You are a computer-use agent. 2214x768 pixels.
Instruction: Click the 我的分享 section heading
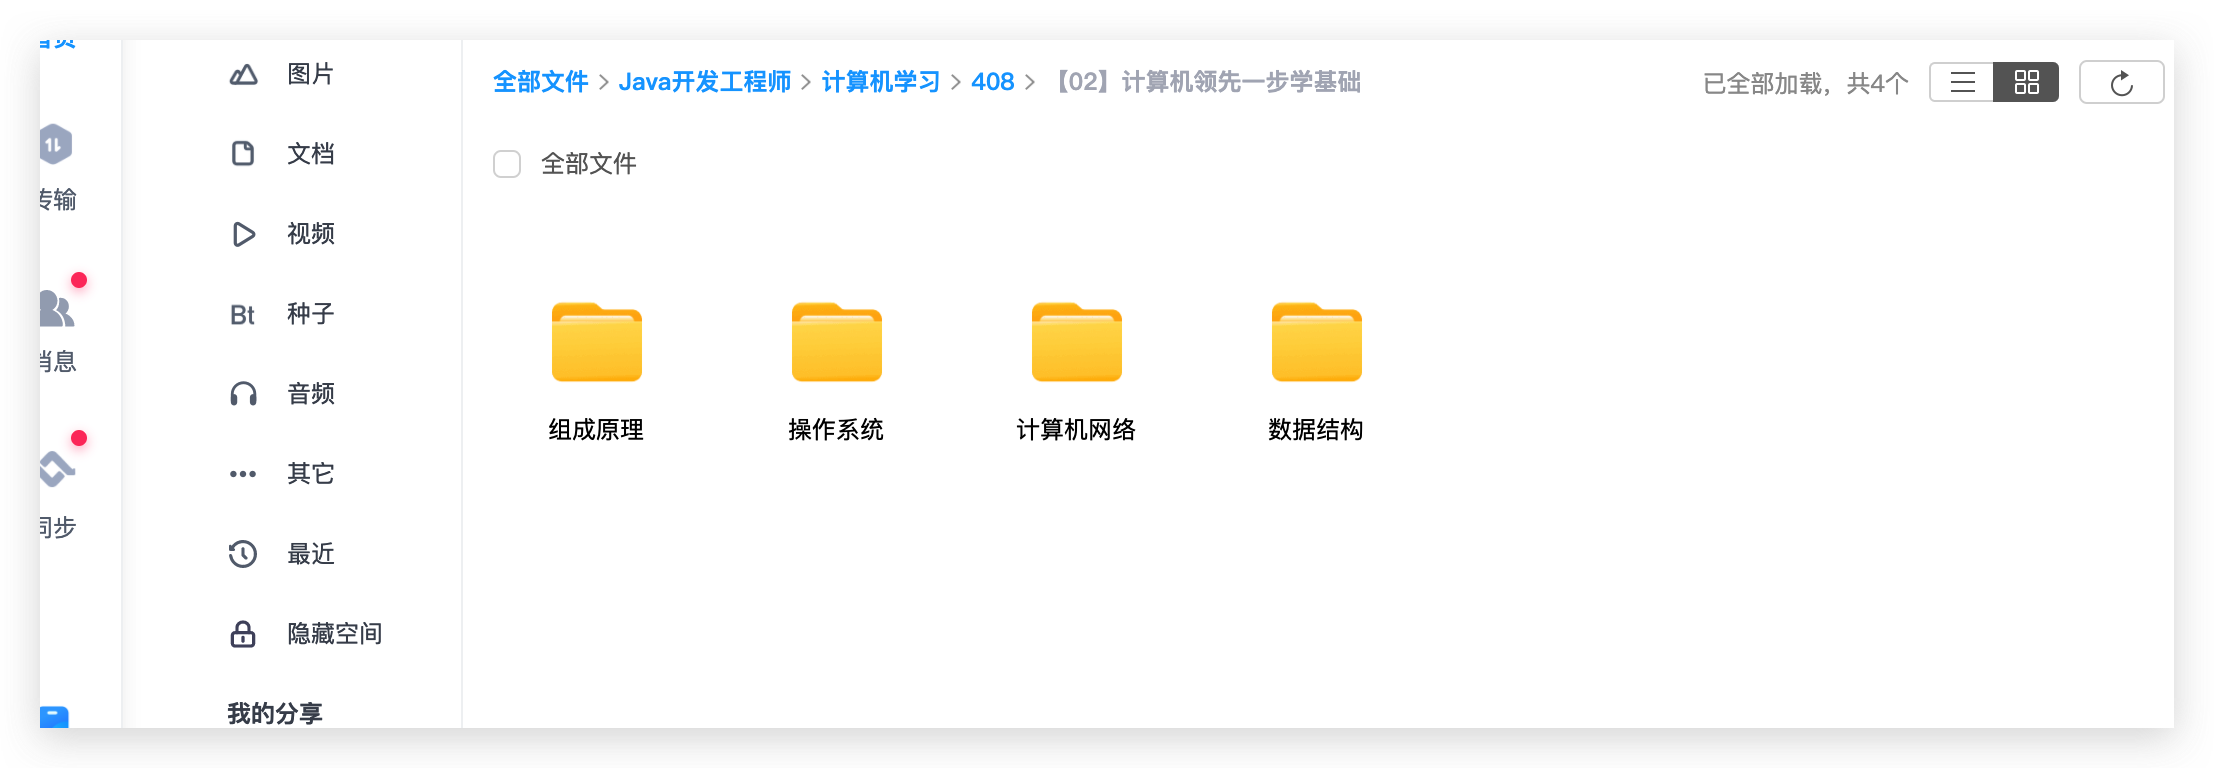pyautogui.click(x=275, y=713)
